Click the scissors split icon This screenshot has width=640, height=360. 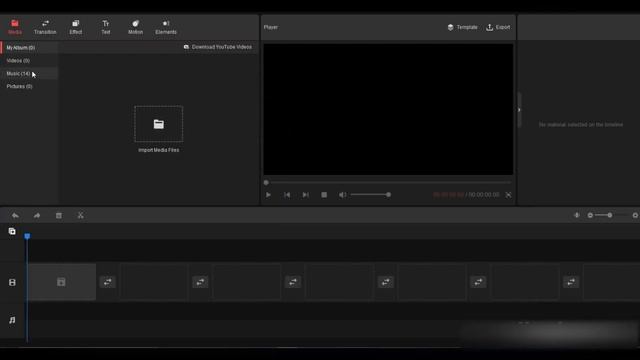click(x=80, y=216)
